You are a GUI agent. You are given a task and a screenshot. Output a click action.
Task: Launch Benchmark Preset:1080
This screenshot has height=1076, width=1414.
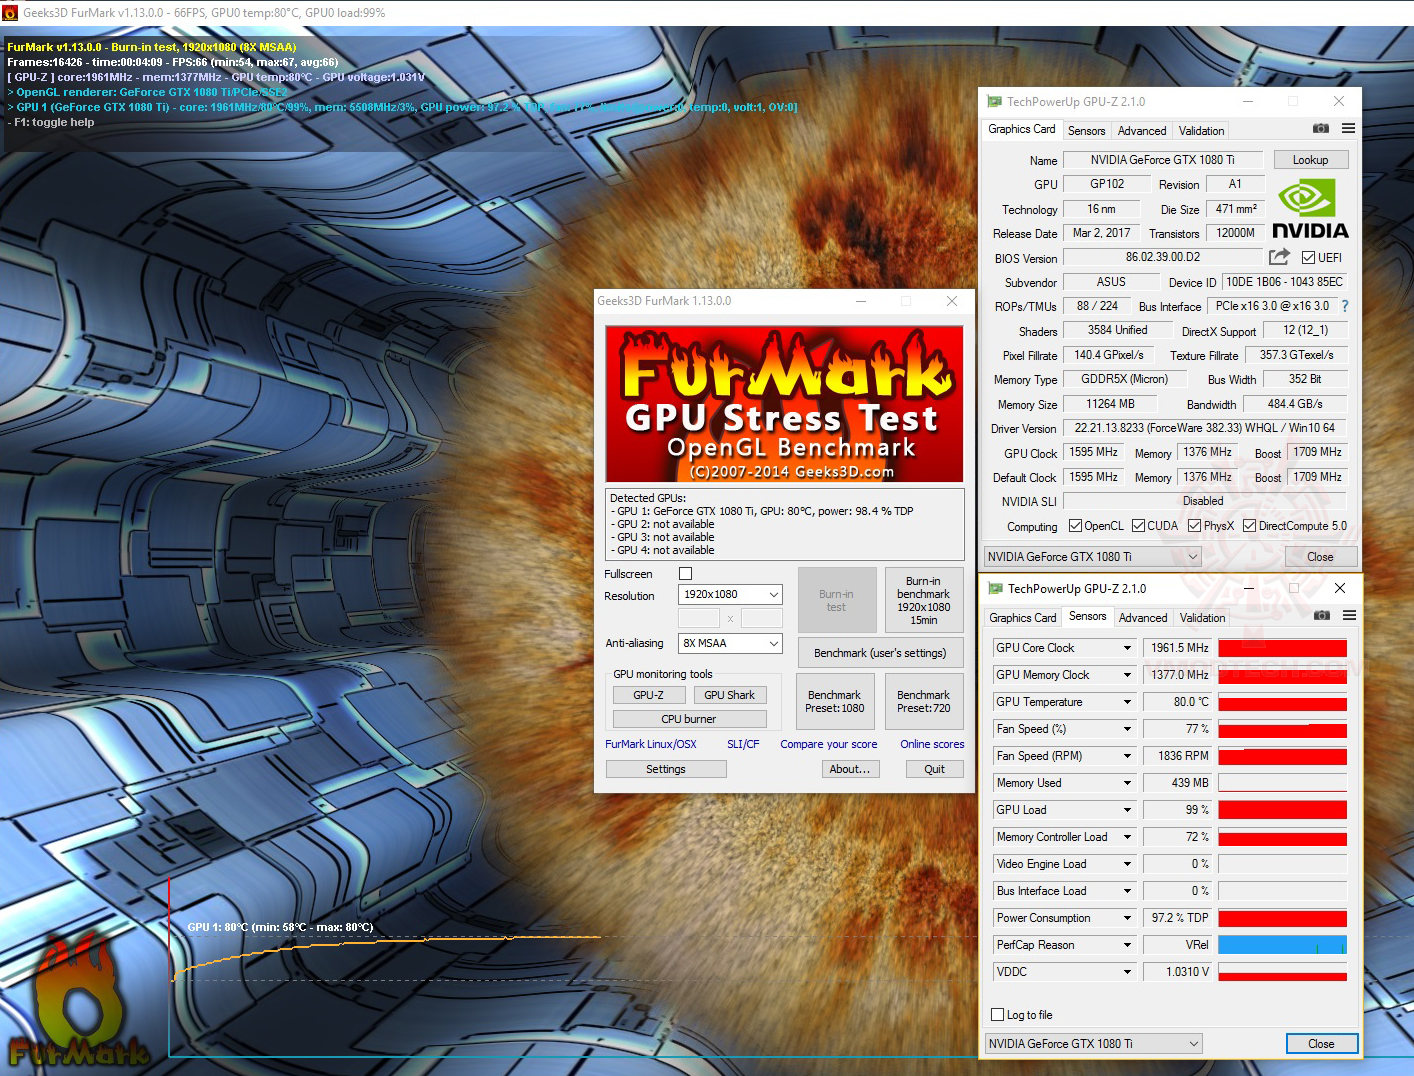(835, 701)
